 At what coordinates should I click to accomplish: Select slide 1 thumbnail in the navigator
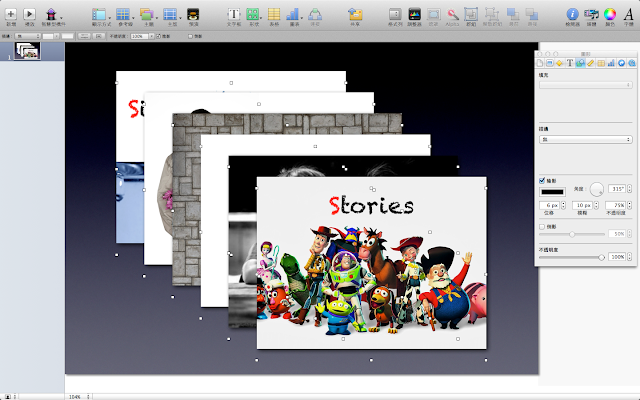pos(27,51)
